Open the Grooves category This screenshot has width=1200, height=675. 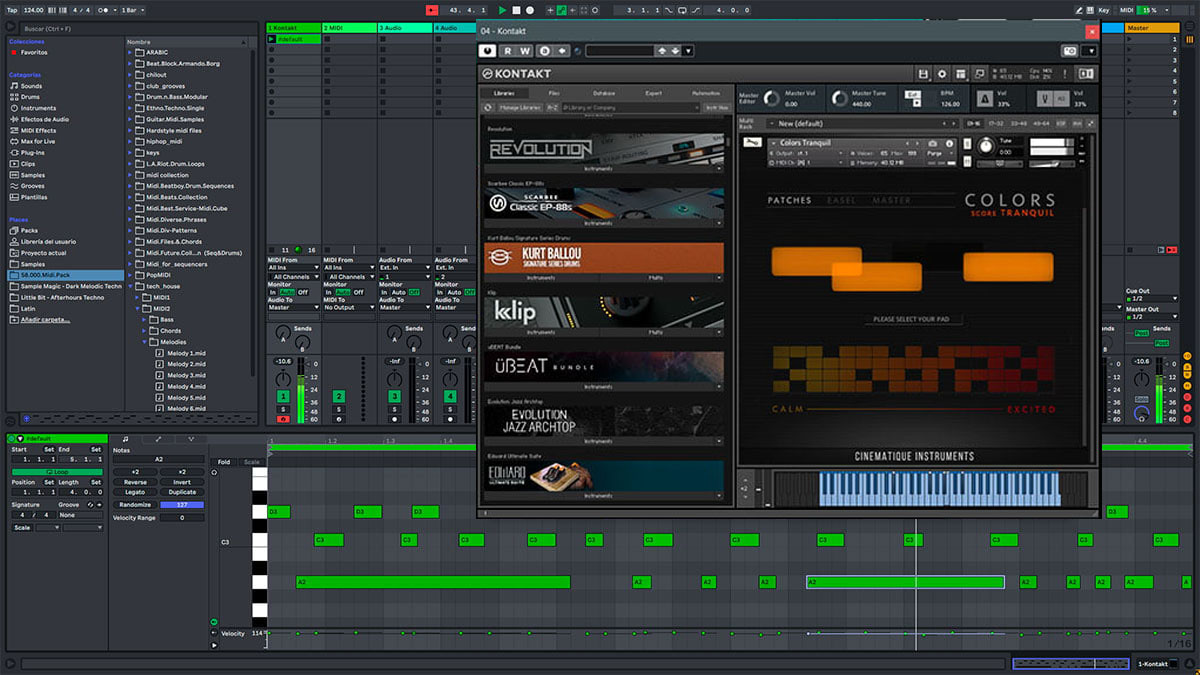point(33,186)
